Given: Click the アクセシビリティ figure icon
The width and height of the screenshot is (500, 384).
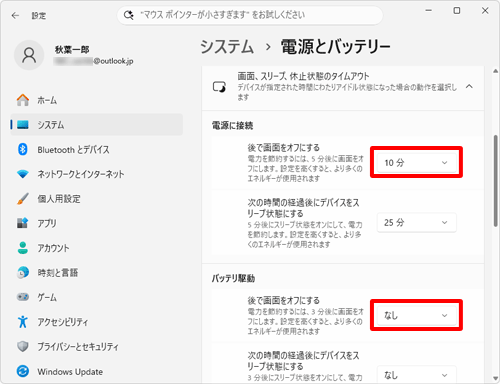Looking at the screenshot, I should (x=23, y=322).
